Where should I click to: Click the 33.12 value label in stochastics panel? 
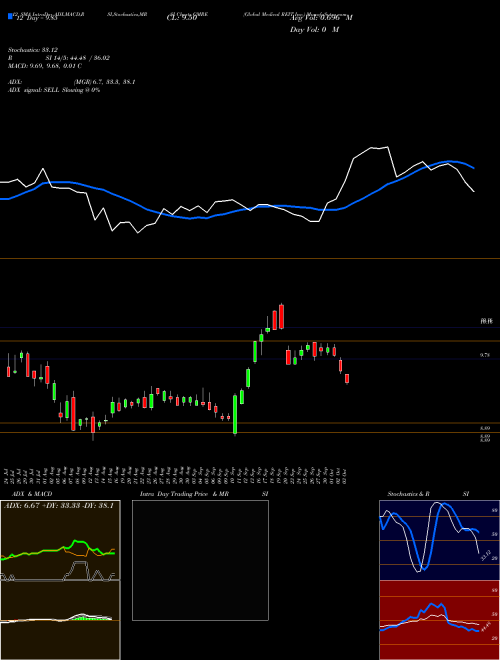point(485,555)
